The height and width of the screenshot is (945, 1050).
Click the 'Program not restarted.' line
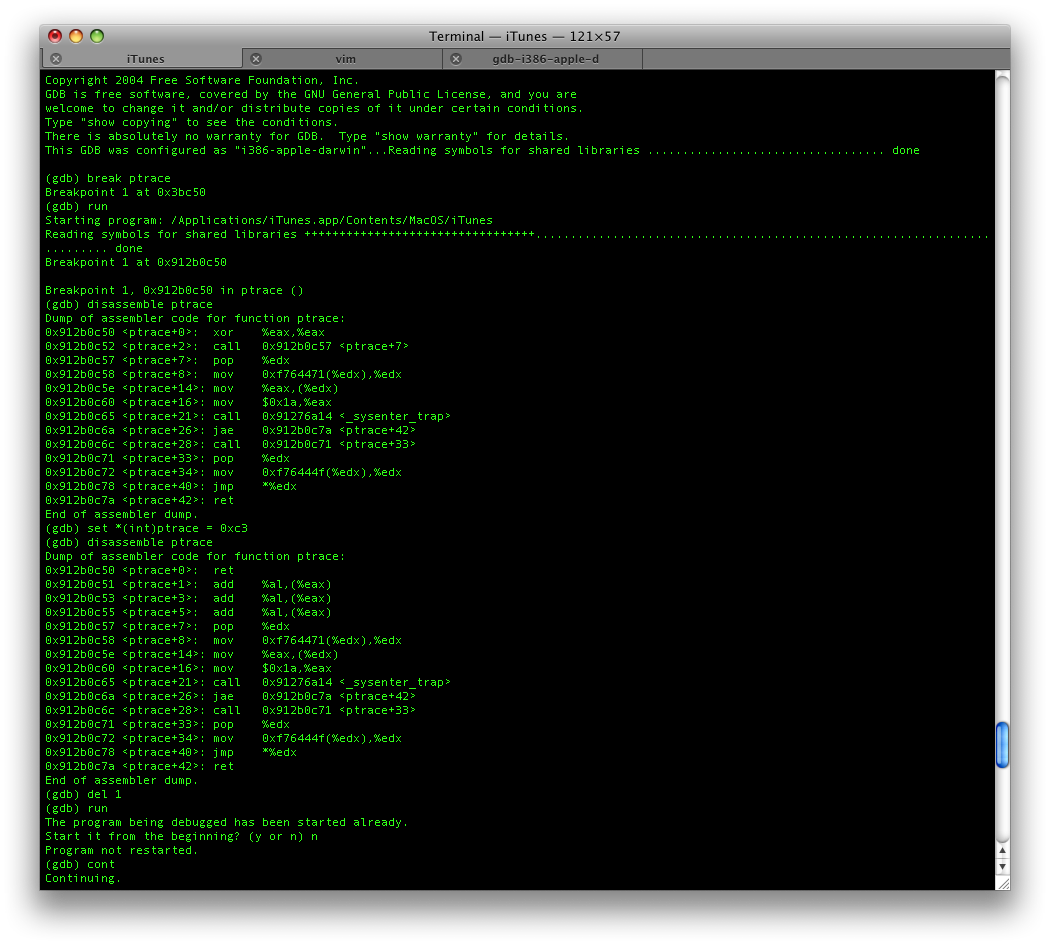pyautogui.click(x=122, y=851)
